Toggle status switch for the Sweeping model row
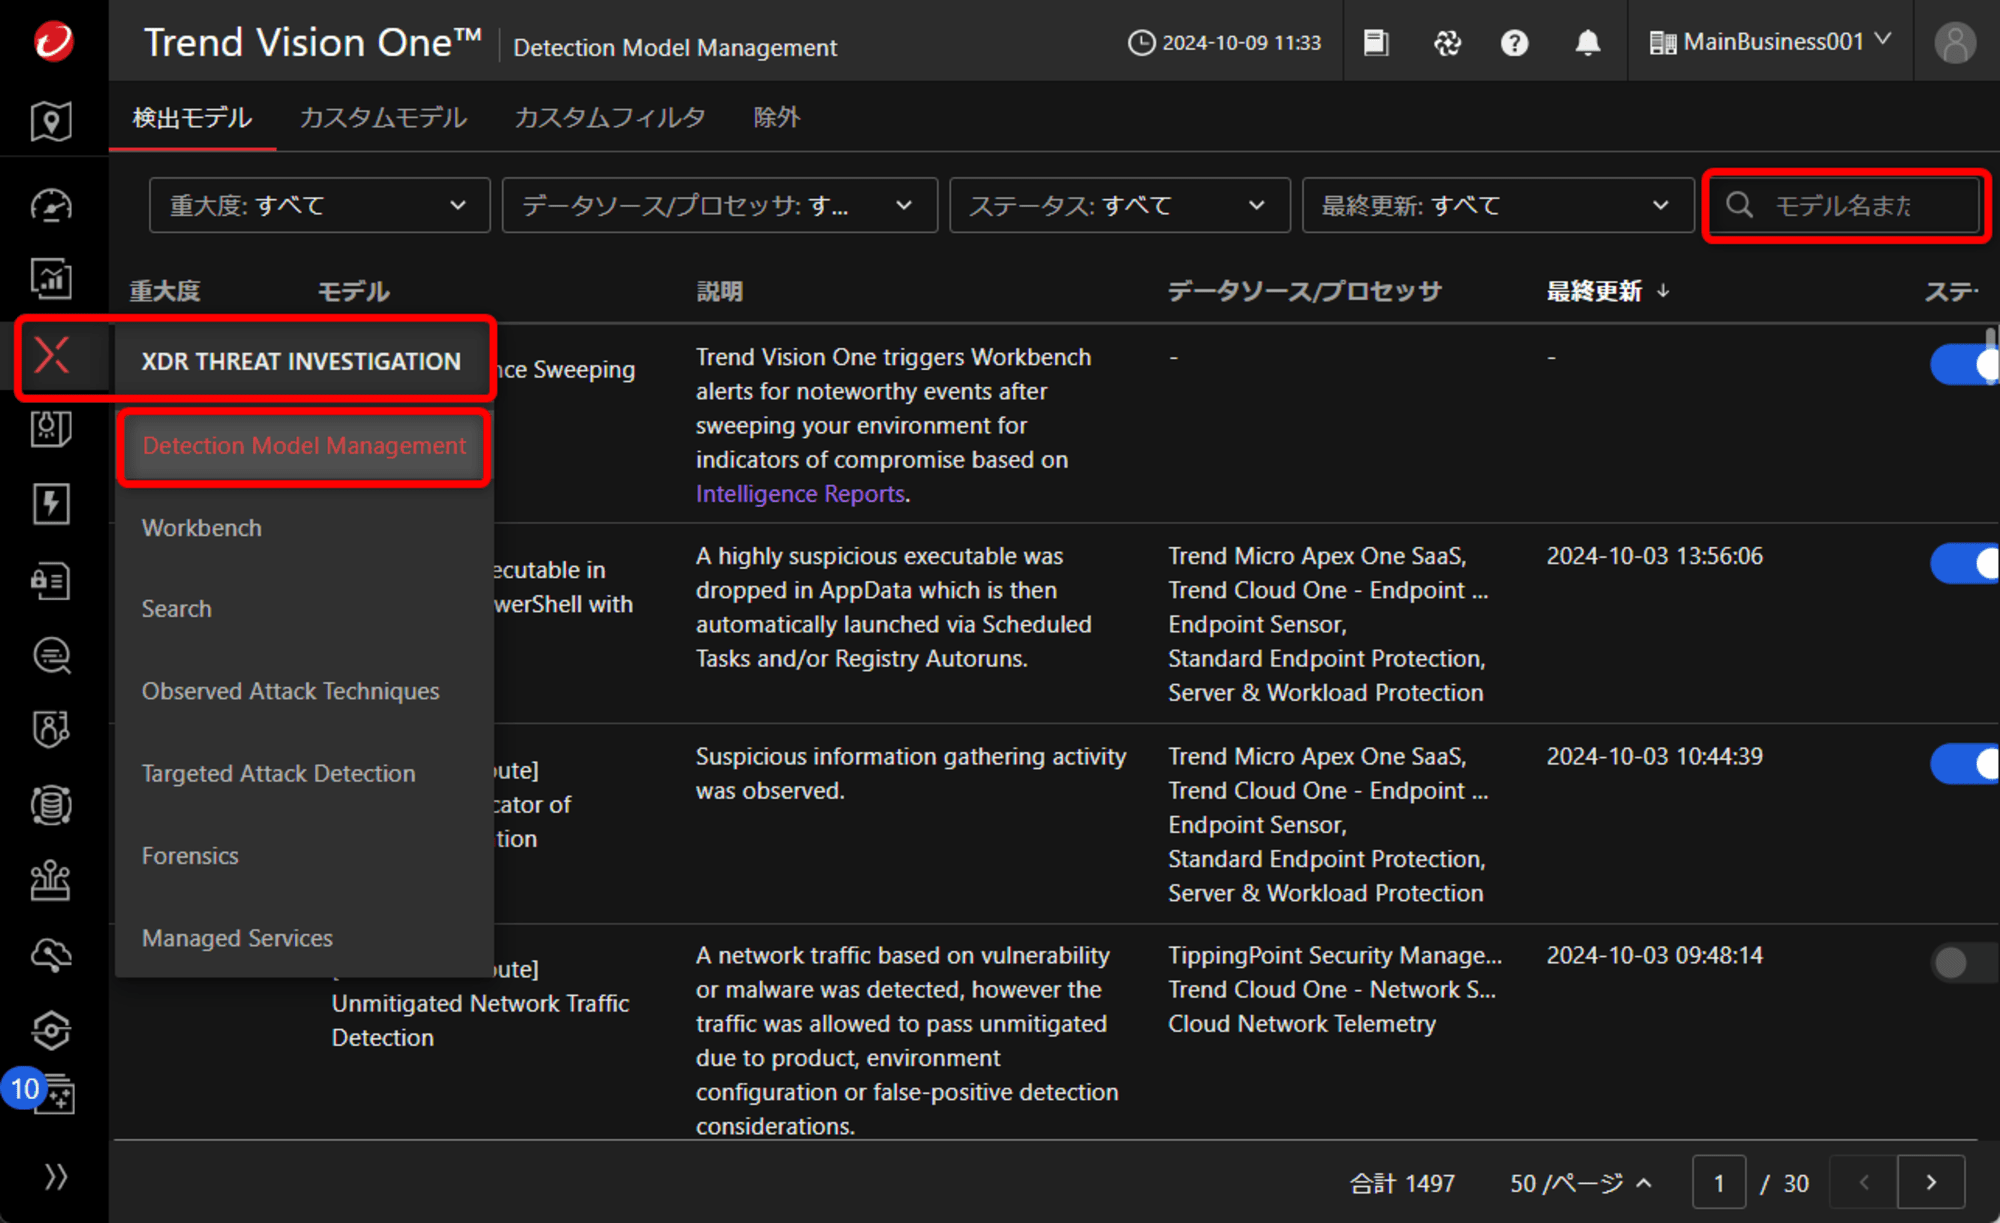This screenshot has height=1223, width=2000. click(1964, 364)
